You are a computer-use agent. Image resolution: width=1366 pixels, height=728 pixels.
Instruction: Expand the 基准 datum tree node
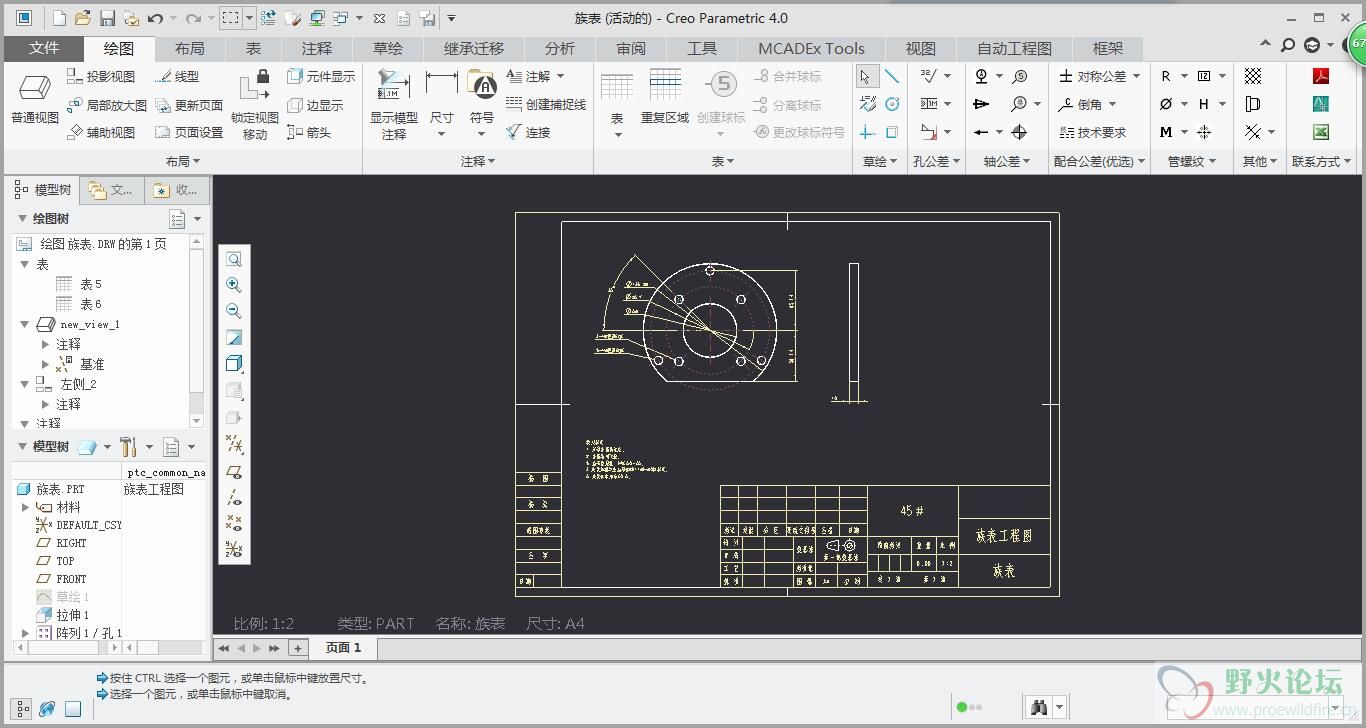(x=46, y=364)
